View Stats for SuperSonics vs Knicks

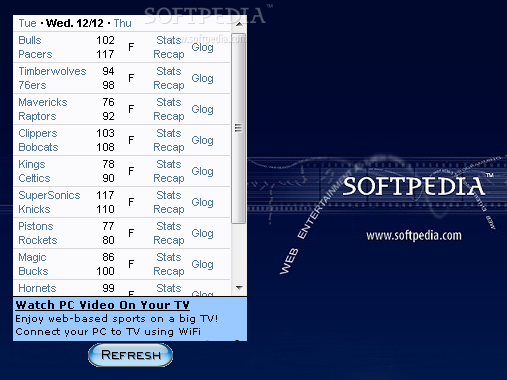point(169,195)
